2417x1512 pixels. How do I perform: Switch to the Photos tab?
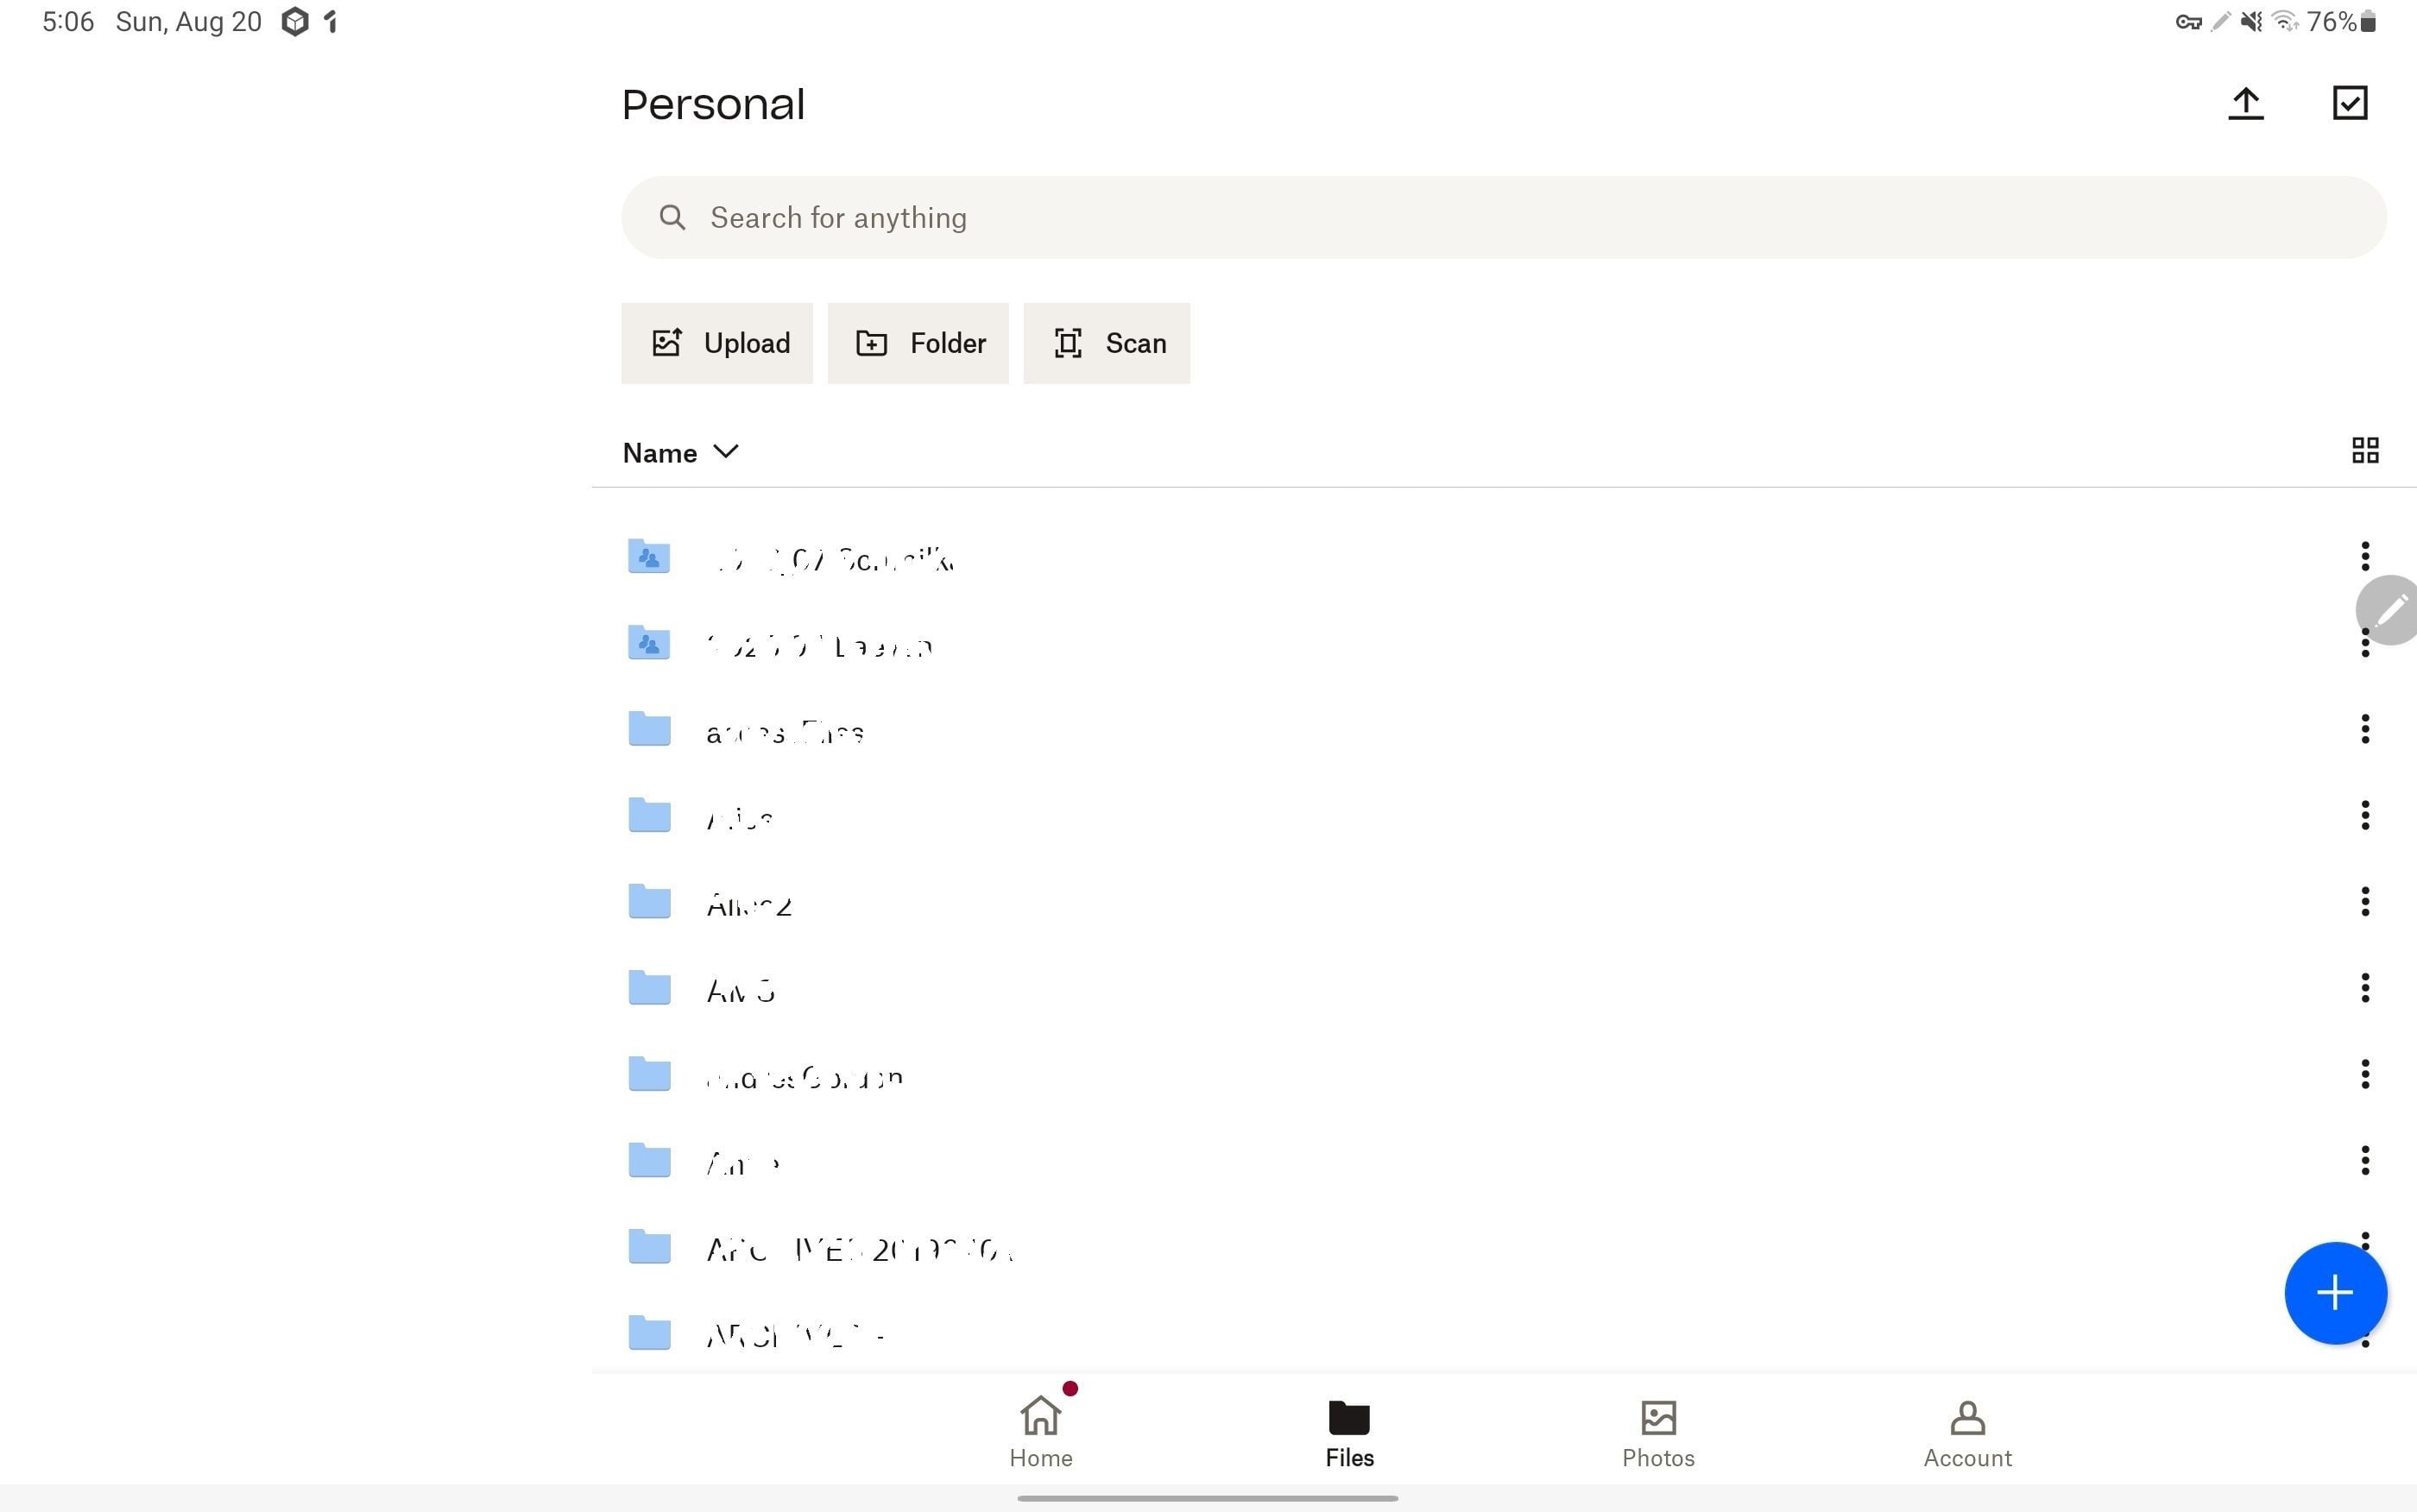1657,1433
